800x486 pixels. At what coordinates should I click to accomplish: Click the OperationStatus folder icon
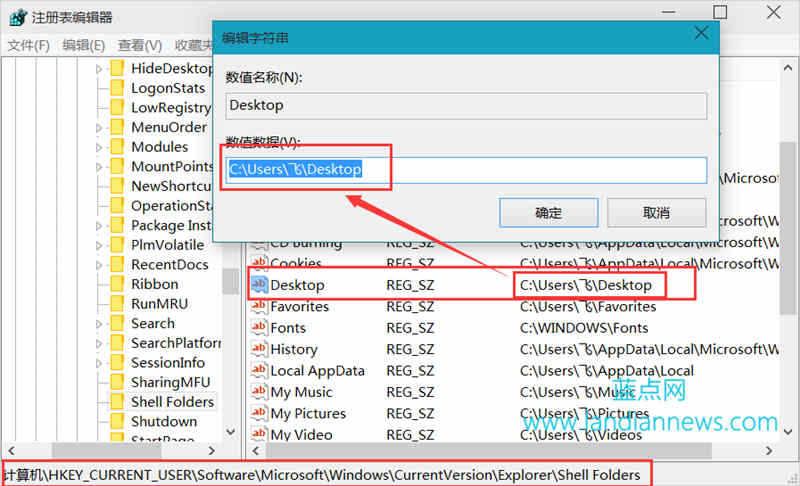coord(117,206)
